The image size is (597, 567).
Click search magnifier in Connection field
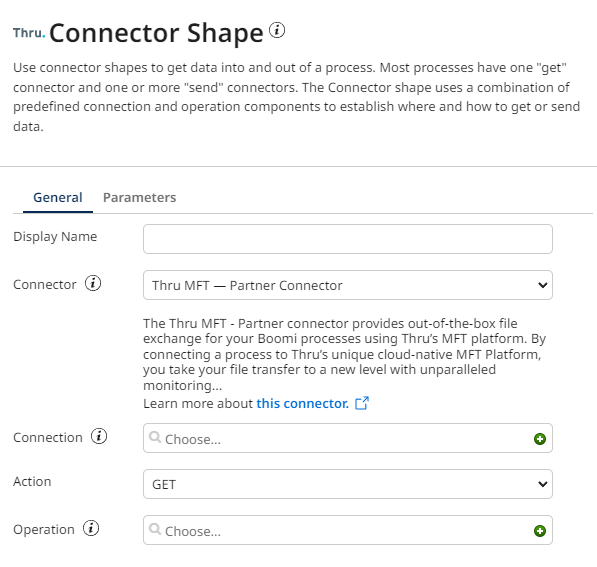point(155,438)
